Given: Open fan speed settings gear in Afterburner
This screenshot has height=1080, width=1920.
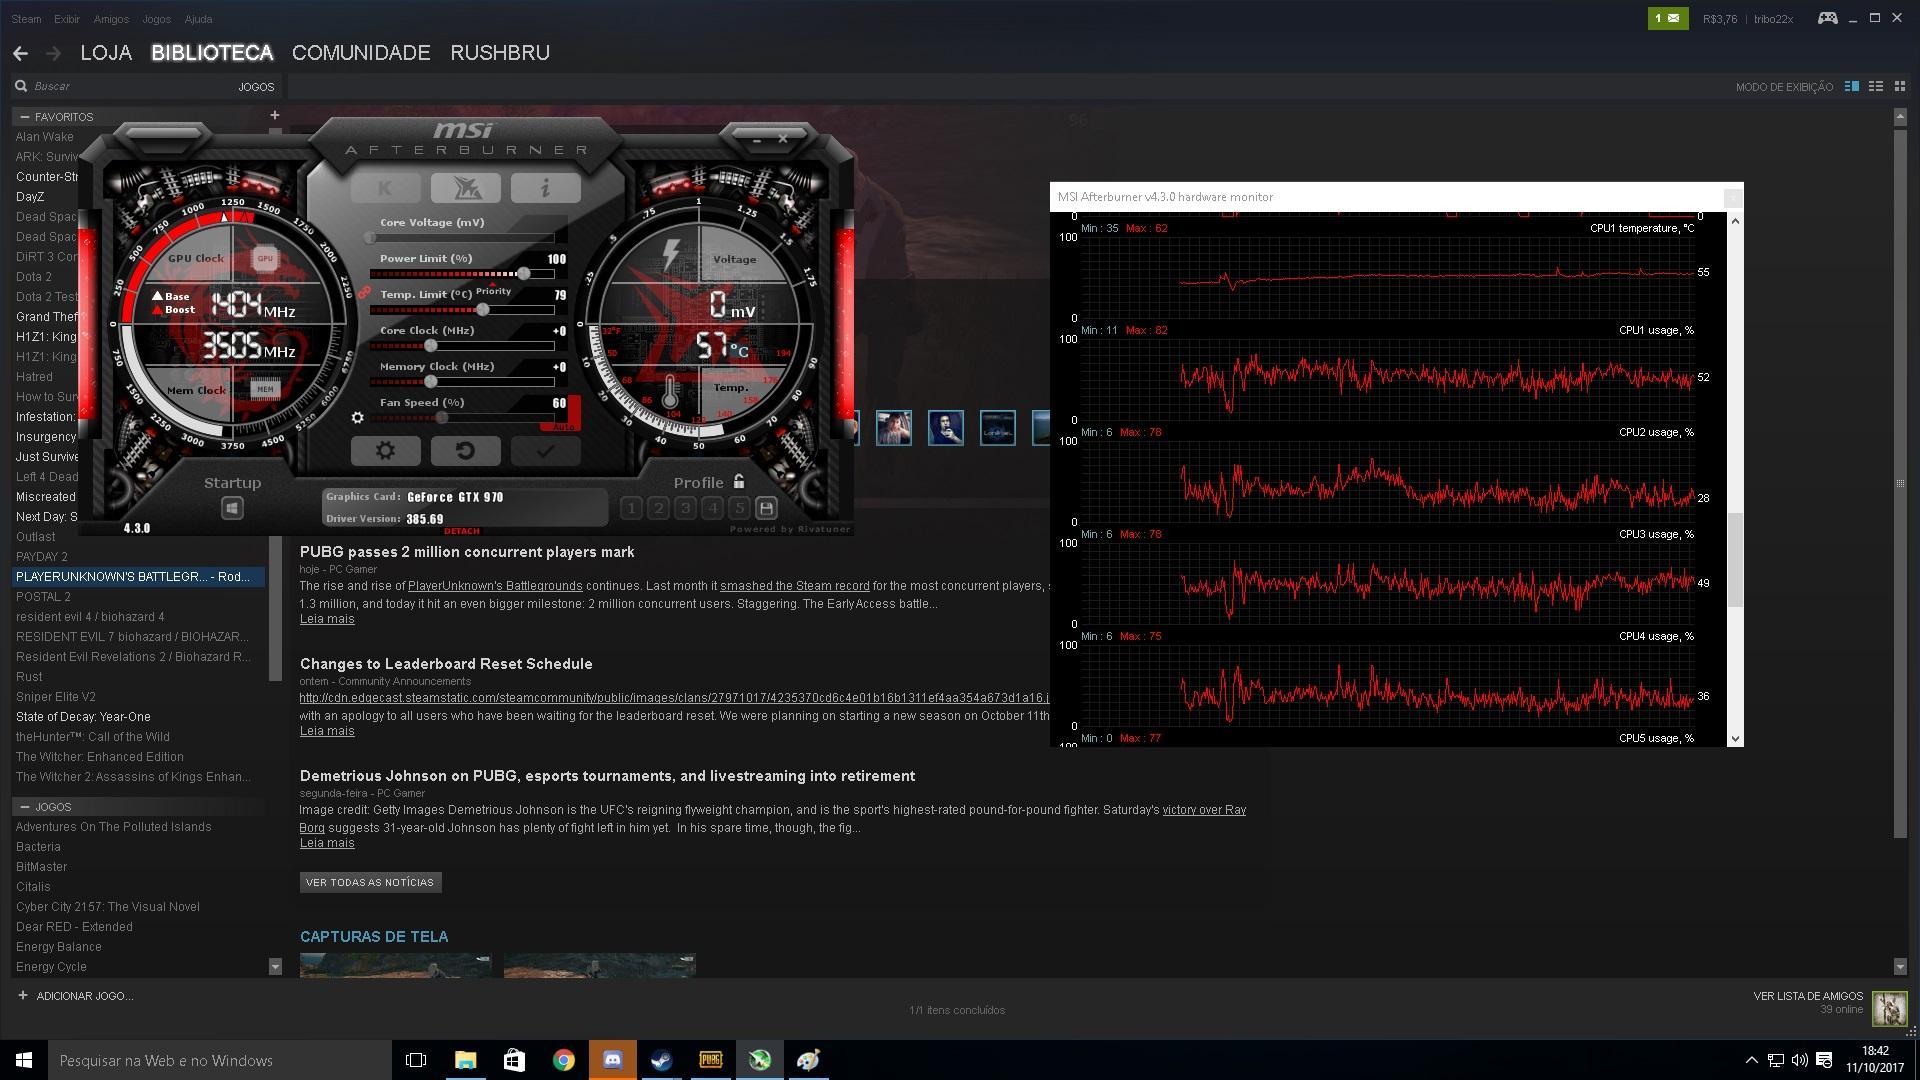Looking at the screenshot, I should pos(357,418).
